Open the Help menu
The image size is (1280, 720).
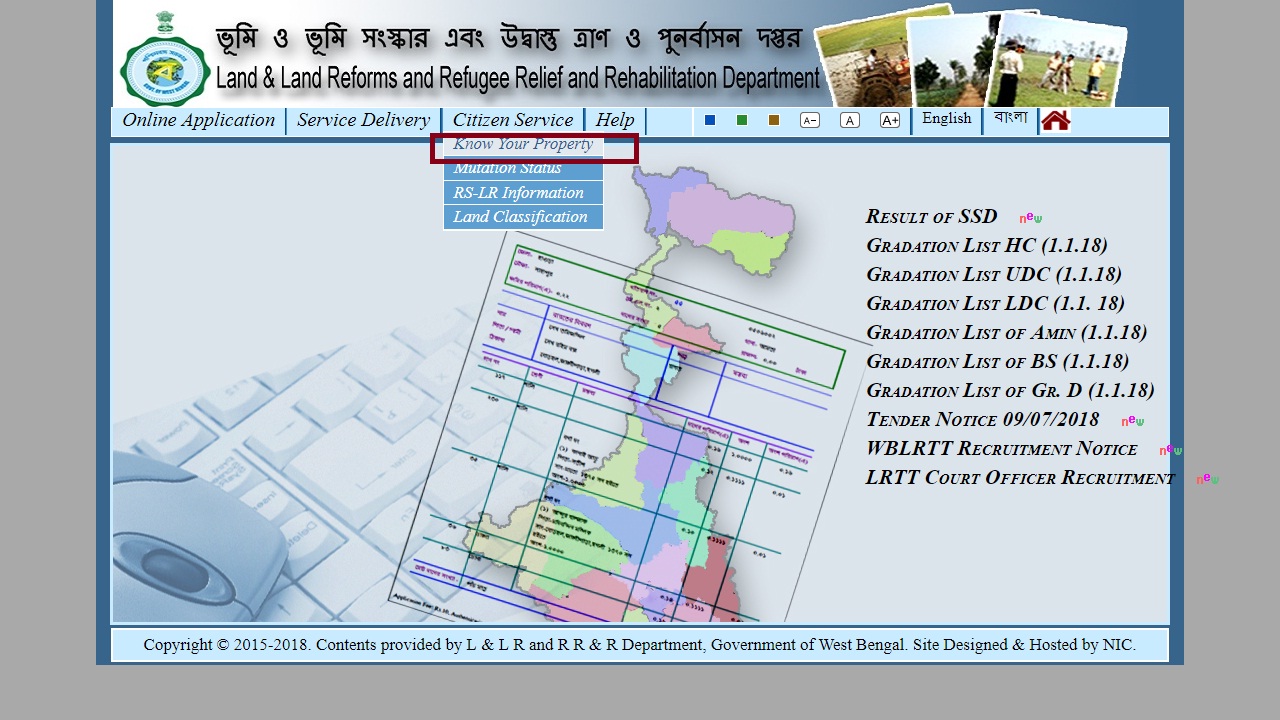coord(615,120)
